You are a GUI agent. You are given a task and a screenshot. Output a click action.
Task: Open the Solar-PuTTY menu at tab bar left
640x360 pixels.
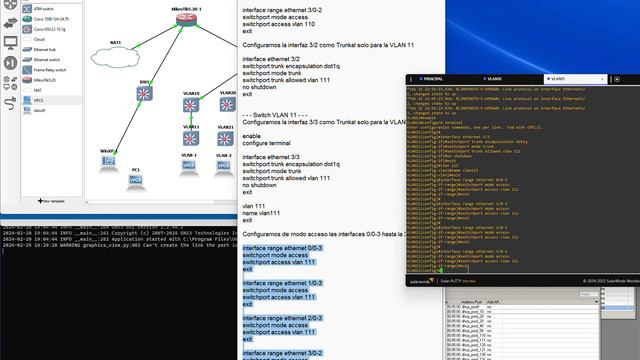[411, 79]
